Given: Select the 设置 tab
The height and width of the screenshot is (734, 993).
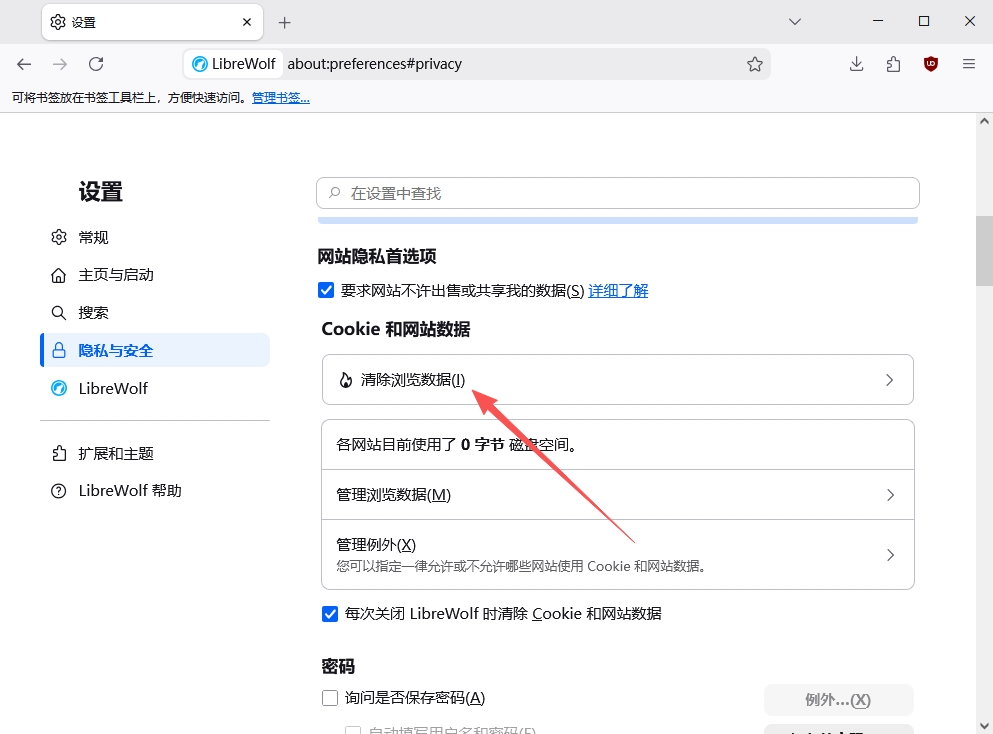Looking at the screenshot, I should click(152, 22).
